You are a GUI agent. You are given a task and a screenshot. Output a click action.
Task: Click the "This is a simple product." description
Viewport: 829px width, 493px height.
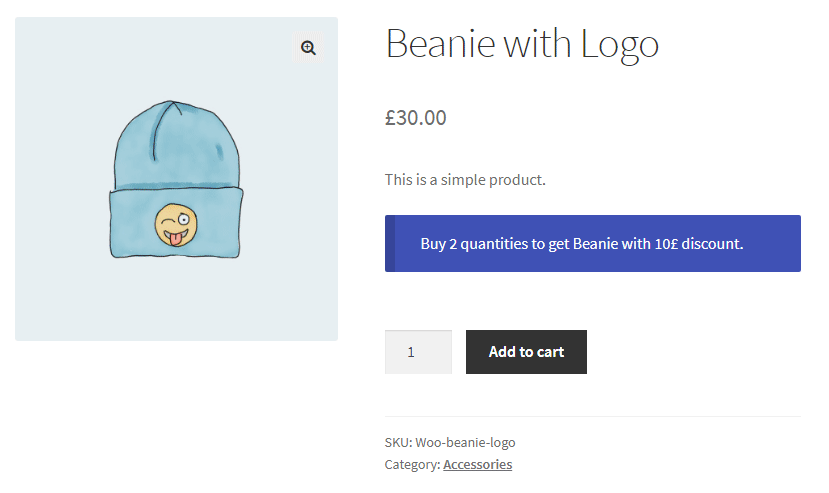(x=465, y=180)
